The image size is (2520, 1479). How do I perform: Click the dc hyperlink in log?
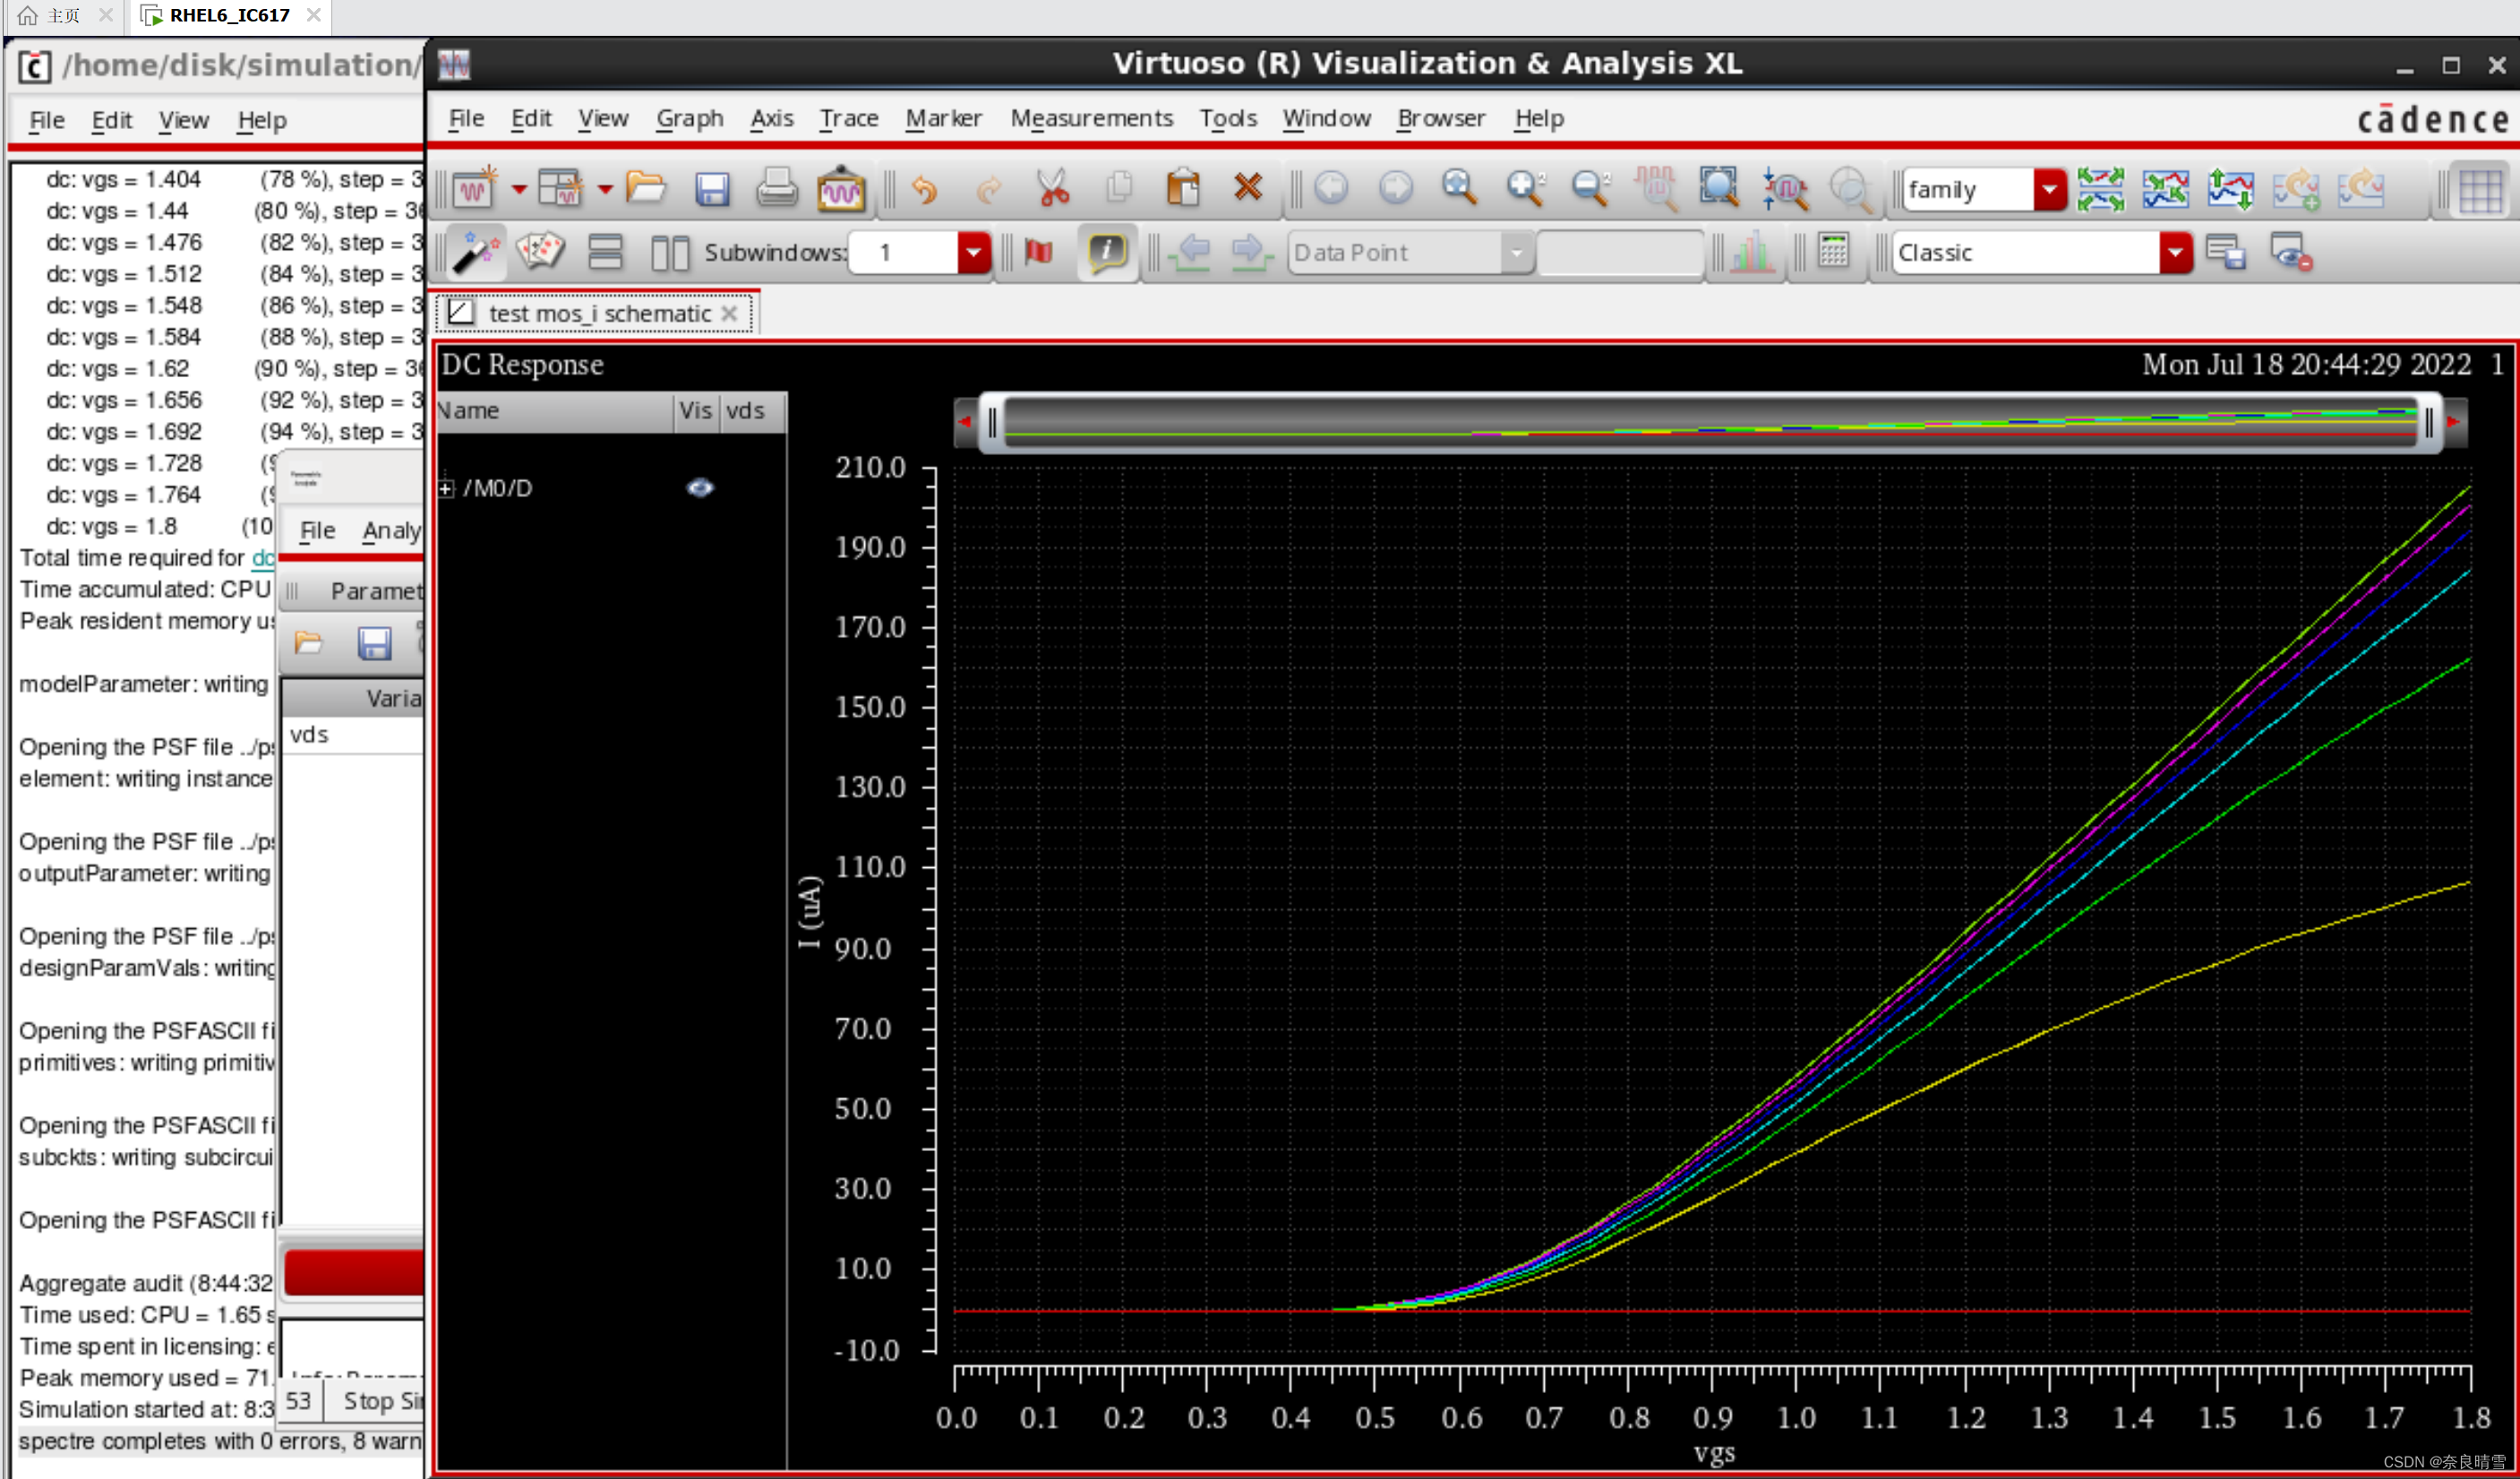(262, 558)
